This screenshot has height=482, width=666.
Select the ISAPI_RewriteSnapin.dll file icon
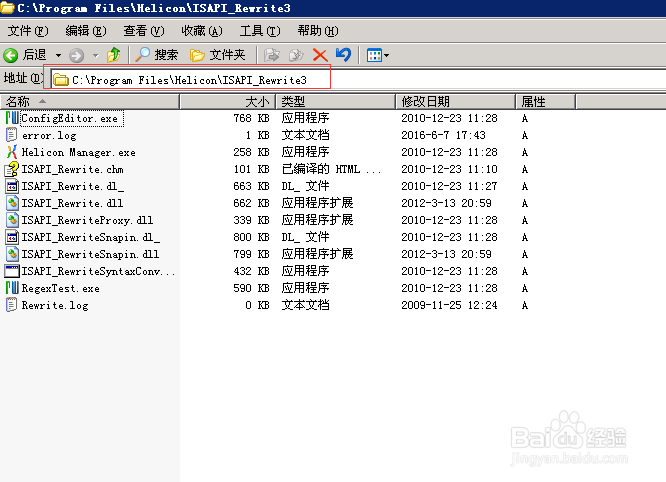click(x=12, y=254)
